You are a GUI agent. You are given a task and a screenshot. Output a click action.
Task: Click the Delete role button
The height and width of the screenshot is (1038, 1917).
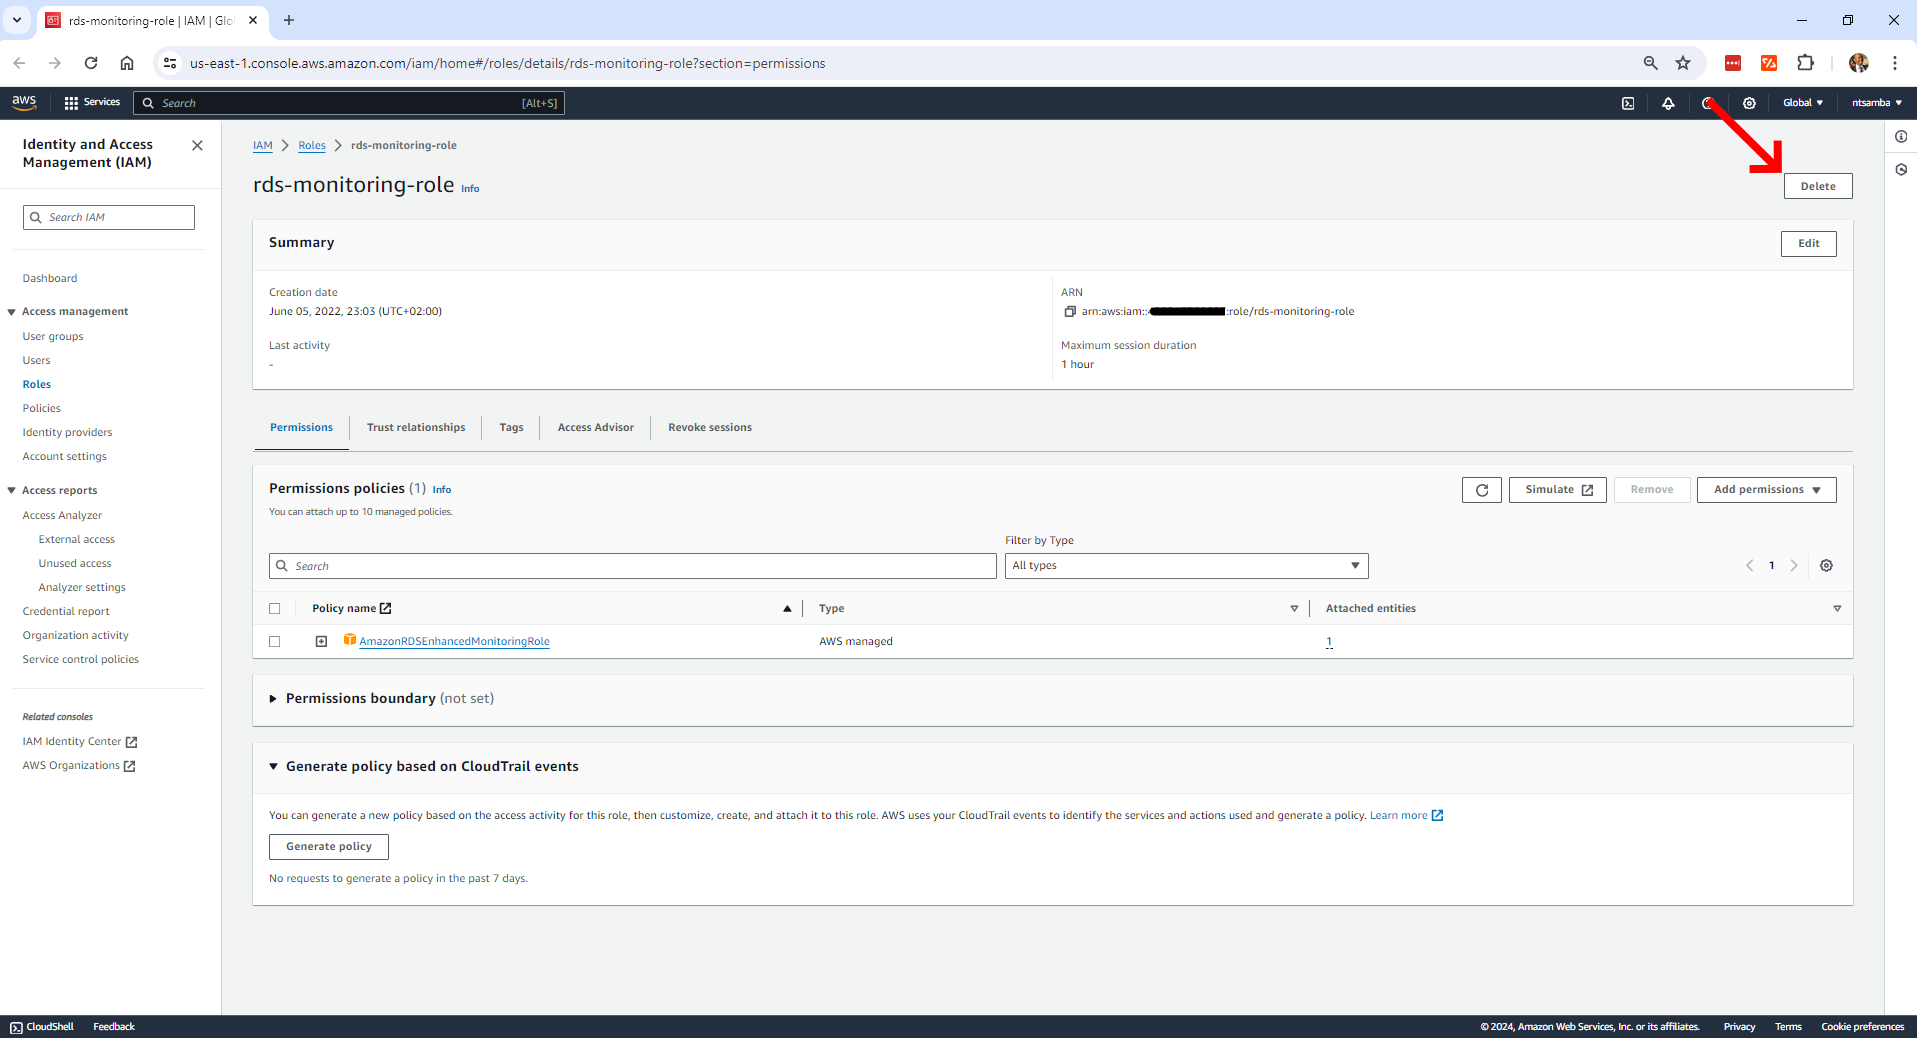click(1817, 186)
